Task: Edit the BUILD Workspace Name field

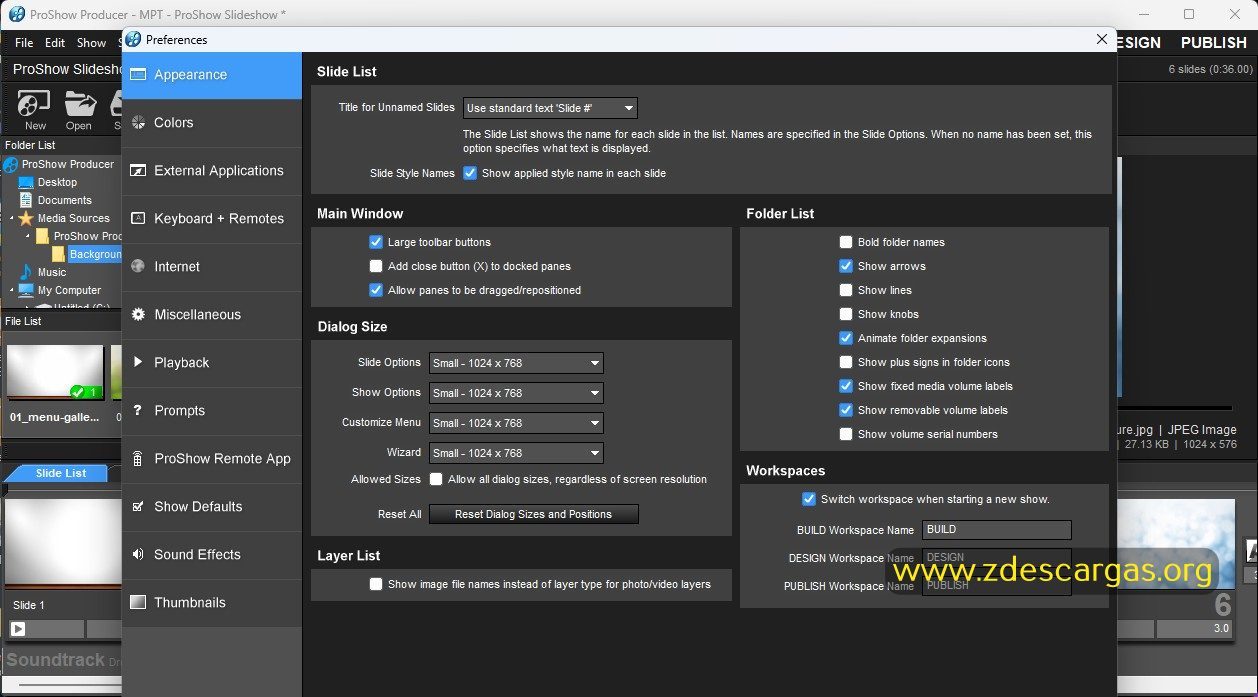Action: click(997, 530)
